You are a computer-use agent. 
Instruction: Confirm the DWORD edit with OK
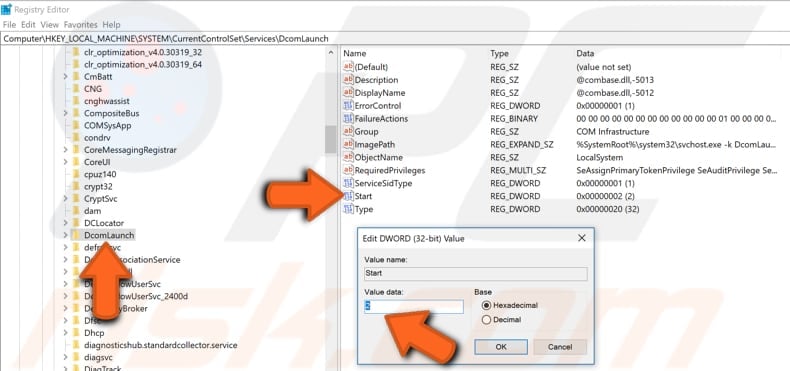501,347
